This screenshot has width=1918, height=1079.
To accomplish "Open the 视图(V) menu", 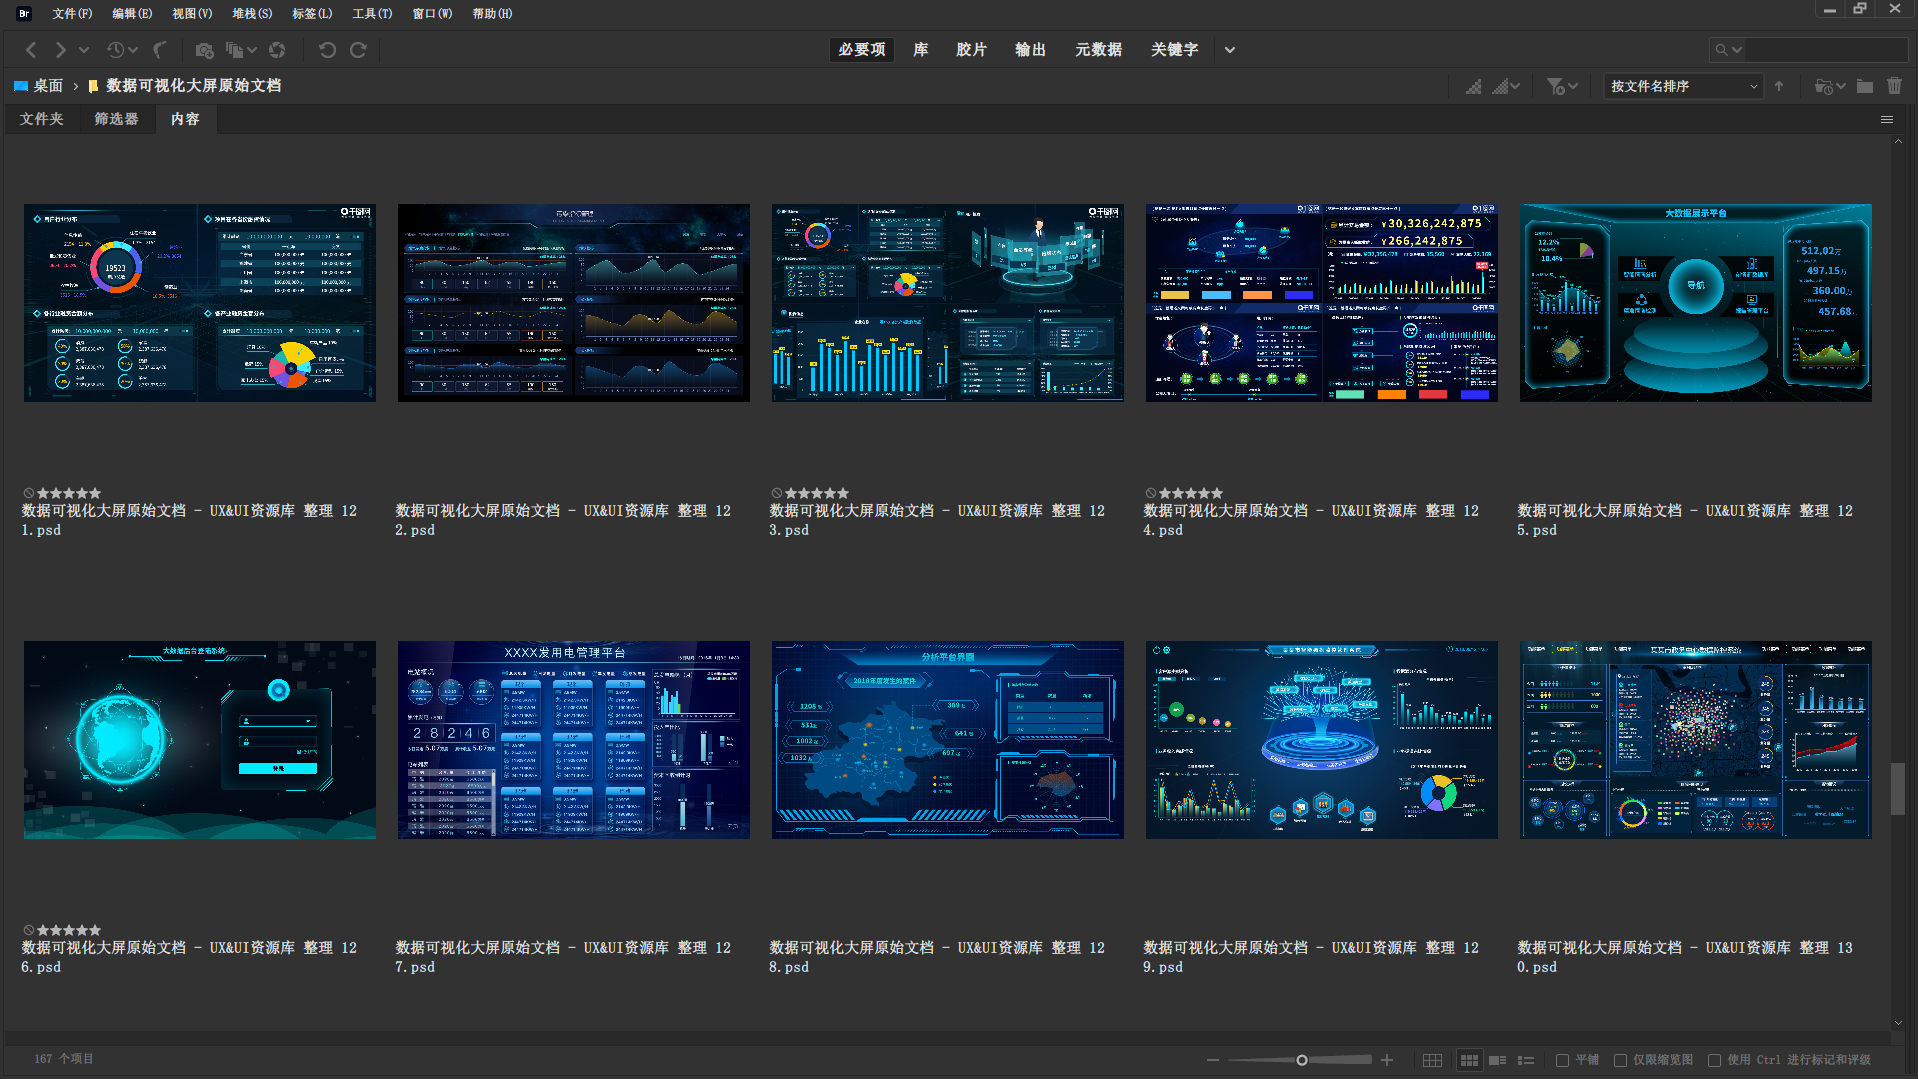I will [192, 14].
